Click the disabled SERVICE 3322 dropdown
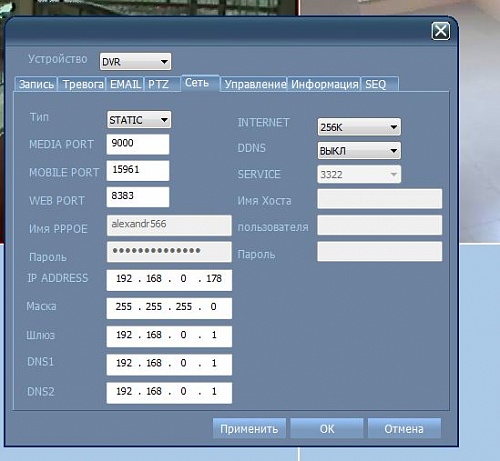 click(x=359, y=174)
